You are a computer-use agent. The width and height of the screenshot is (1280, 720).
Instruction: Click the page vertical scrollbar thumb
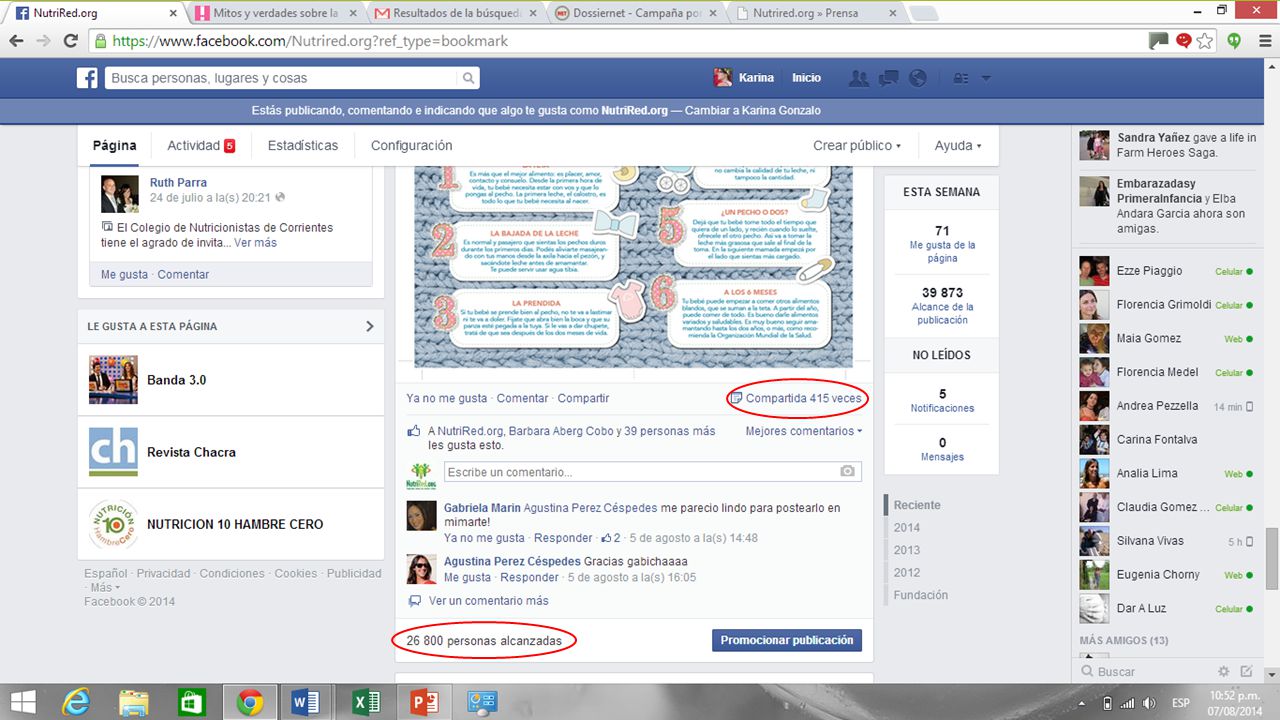pyautogui.click(x=1273, y=560)
